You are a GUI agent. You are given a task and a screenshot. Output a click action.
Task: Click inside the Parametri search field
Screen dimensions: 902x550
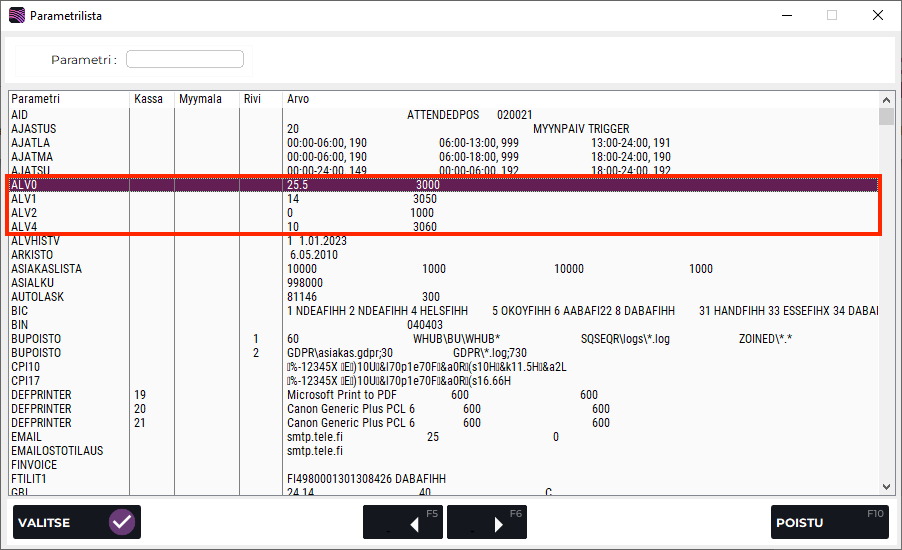coord(185,59)
